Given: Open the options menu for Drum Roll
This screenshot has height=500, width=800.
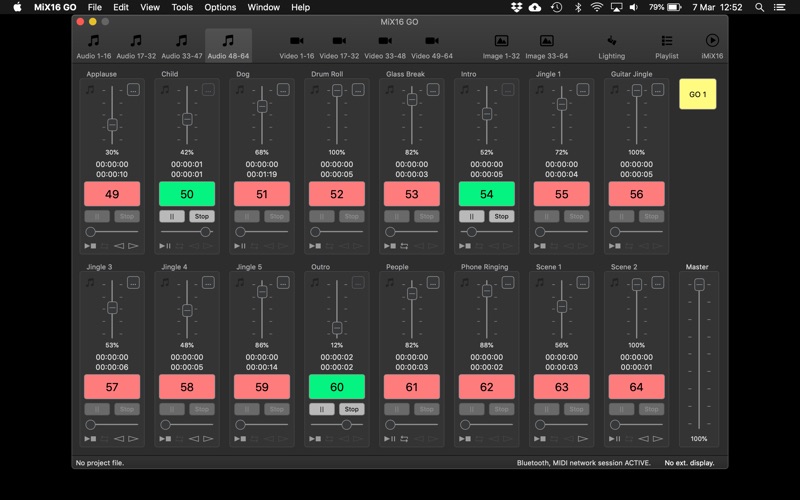Looking at the screenshot, I should [358, 90].
